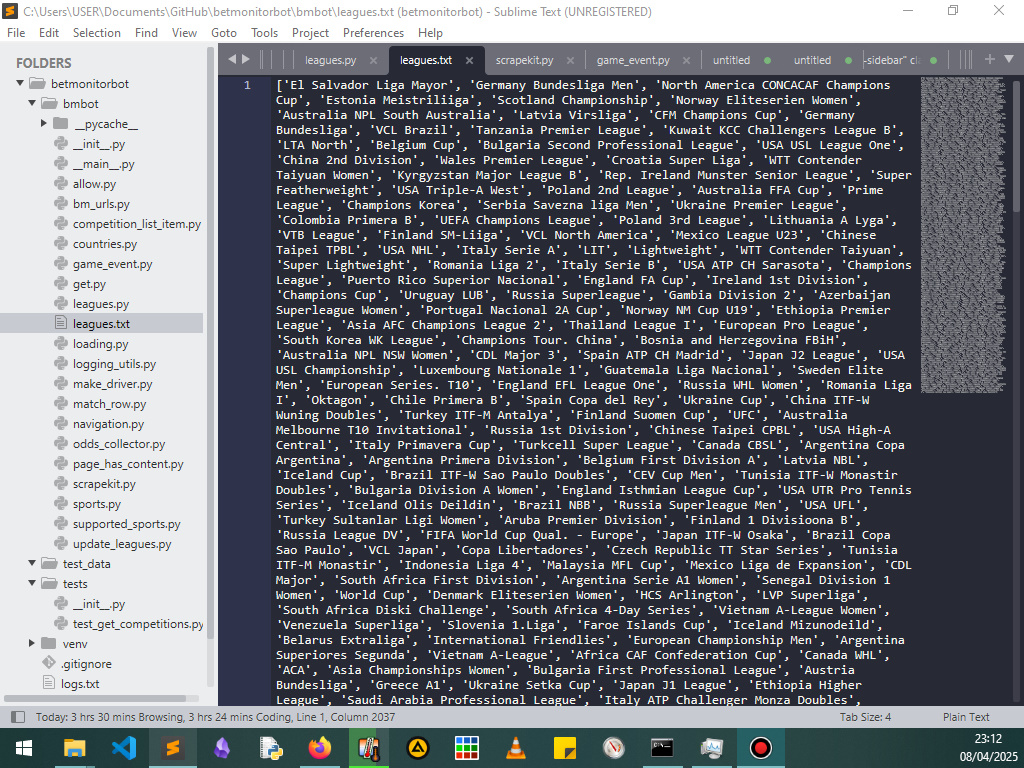1024x768 pixels.
Task: Click the forward navigation arrow above the editor
Action: [x=246, y=59]
